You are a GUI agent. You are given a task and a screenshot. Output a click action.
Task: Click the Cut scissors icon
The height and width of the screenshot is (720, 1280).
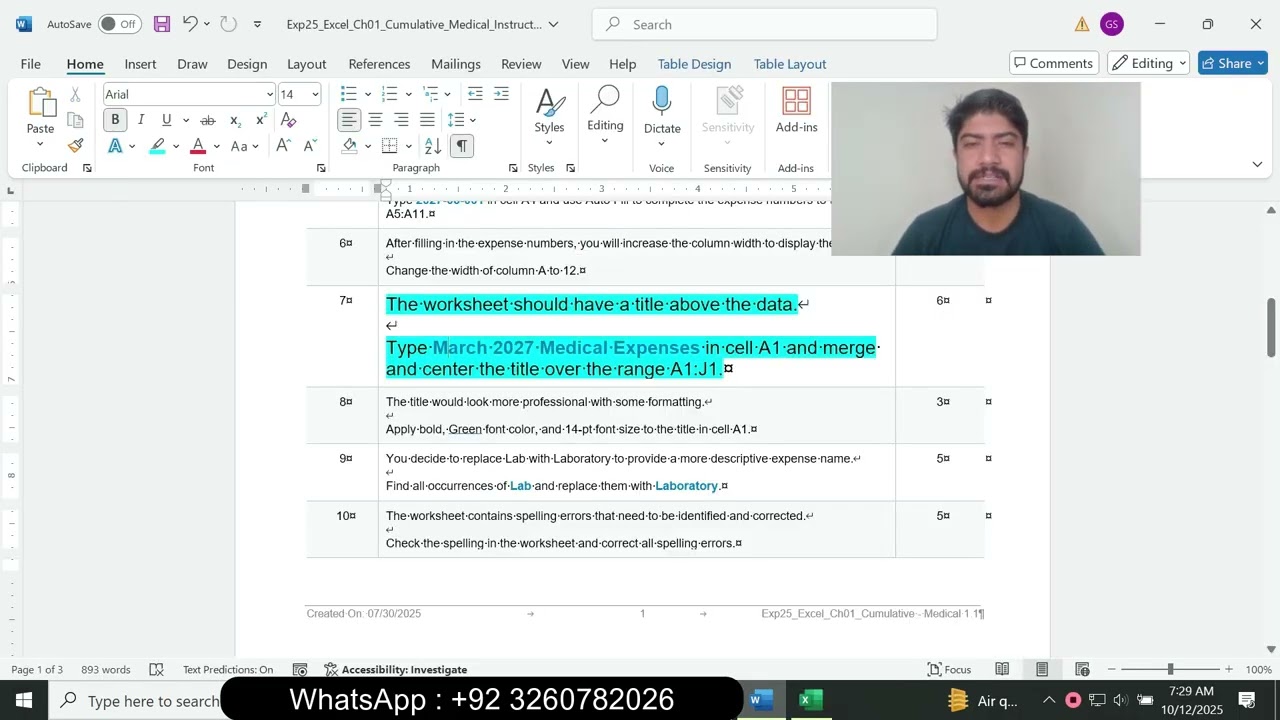coord(75,95)
